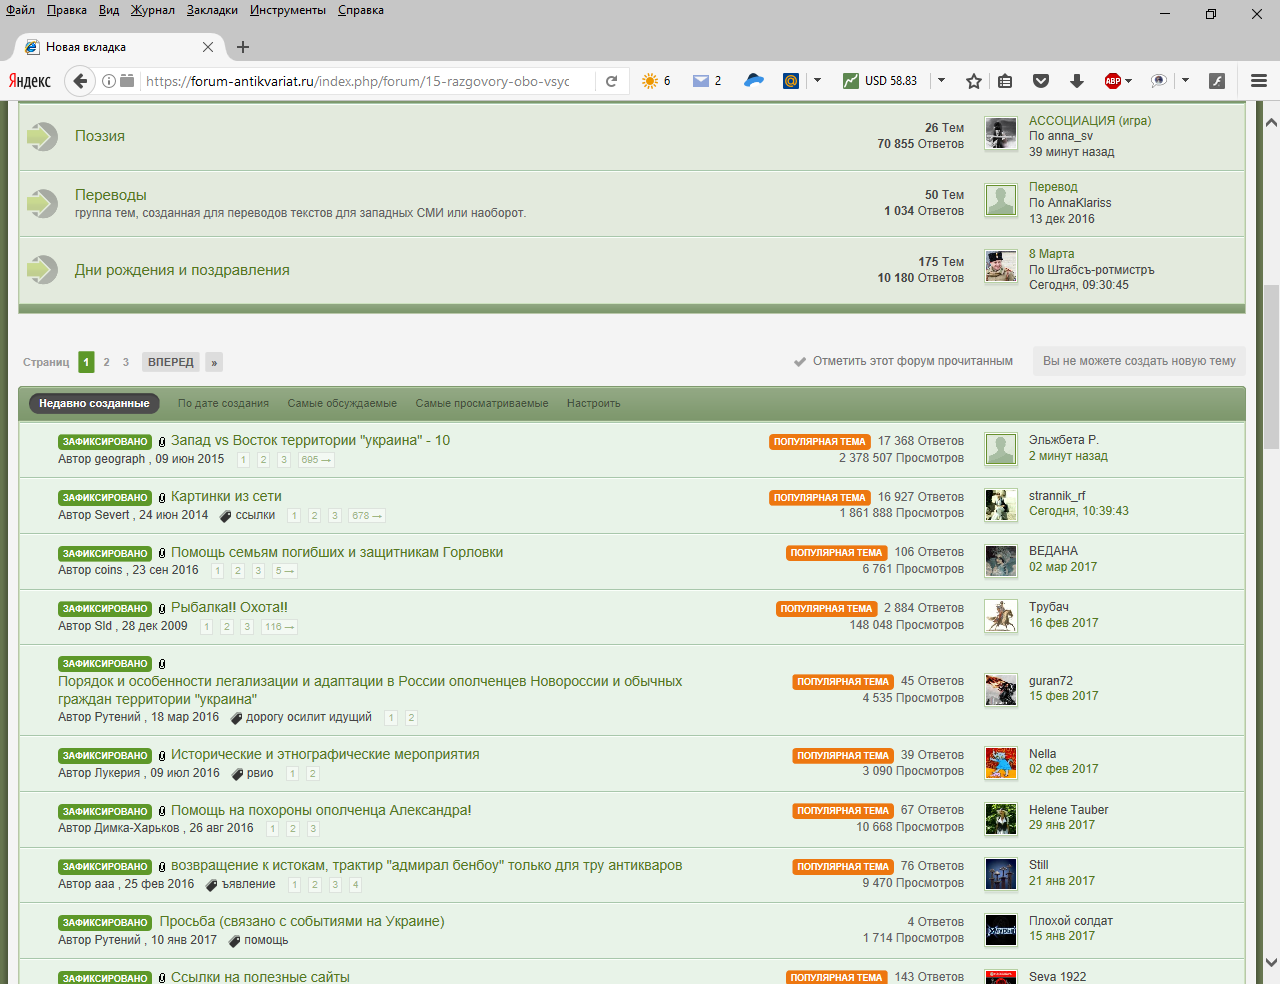
Task: Click the bookmark star icon
Action: coord(973,81)
